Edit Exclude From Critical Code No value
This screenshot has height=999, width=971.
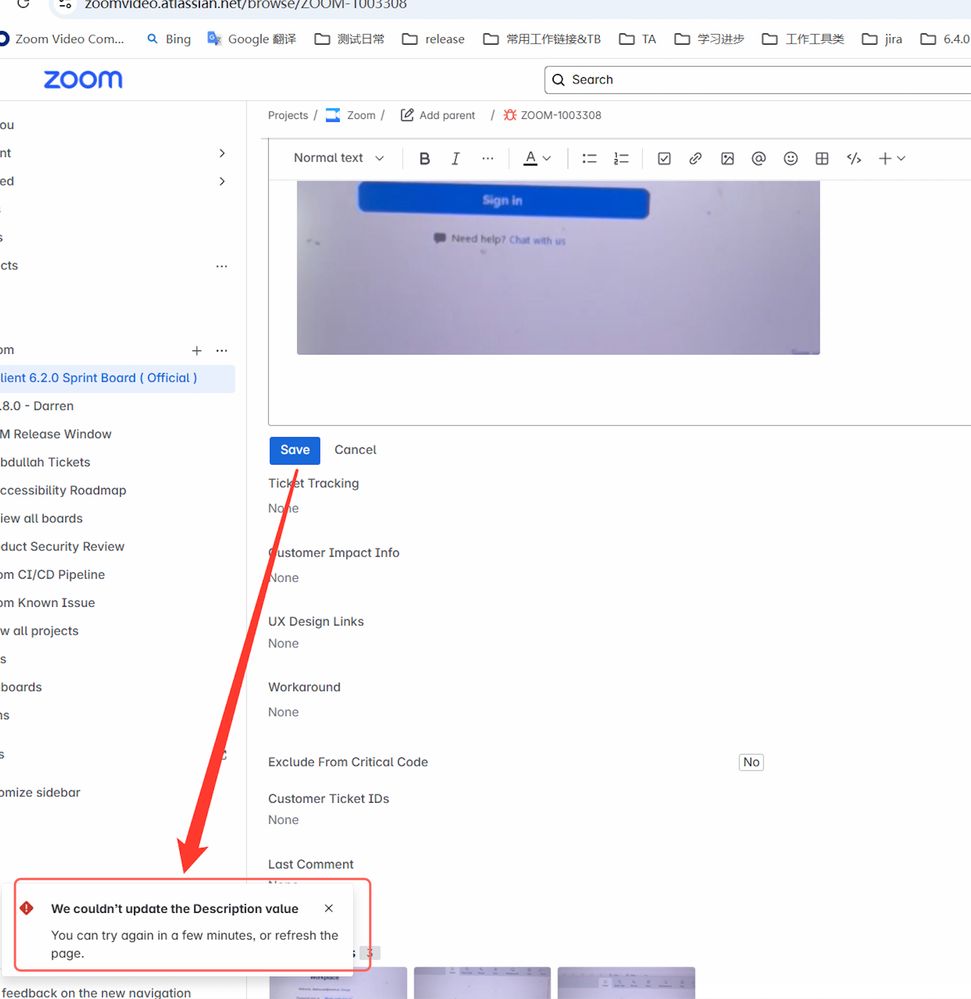coord(751,762)
